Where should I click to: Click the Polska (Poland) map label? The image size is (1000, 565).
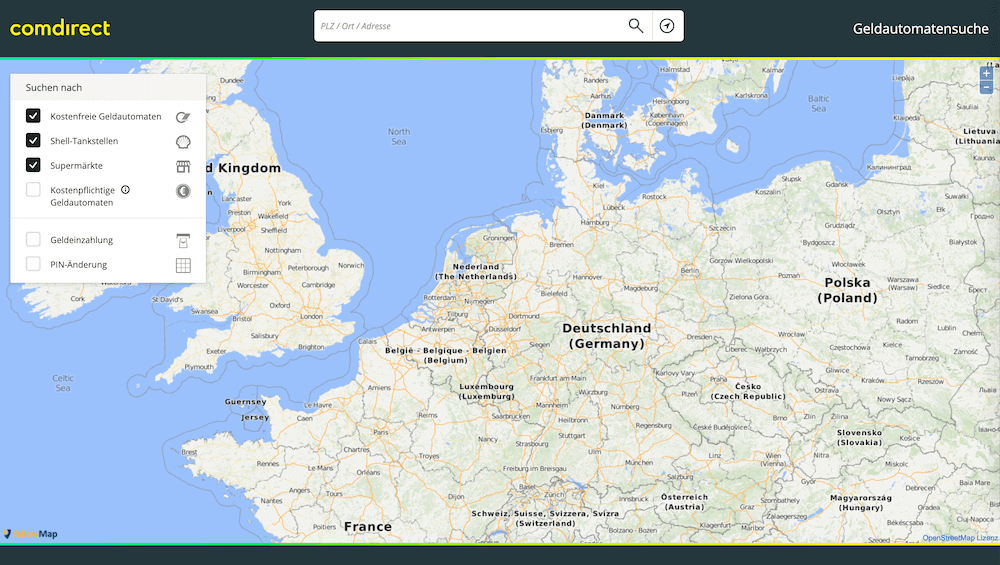click(847, 290)
